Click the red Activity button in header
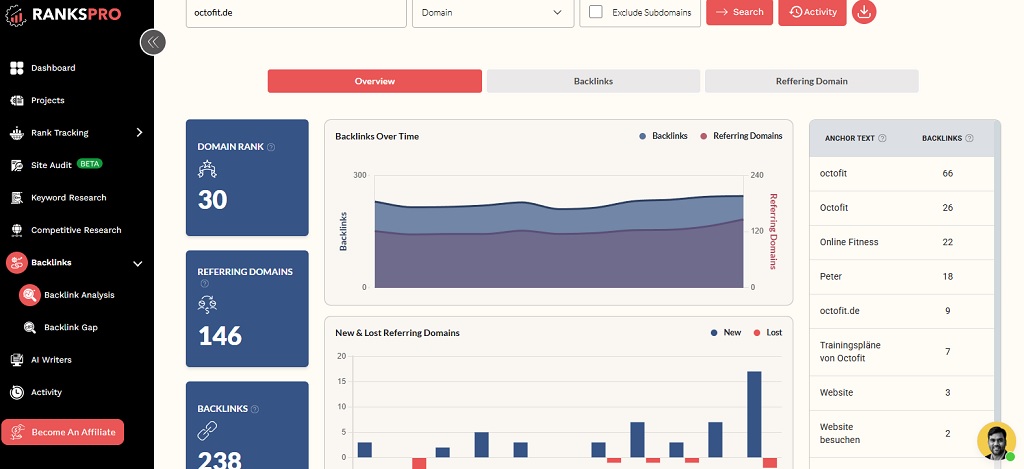Image resolution: width=1024 pixels, height=469 pixels. [812, 12]
